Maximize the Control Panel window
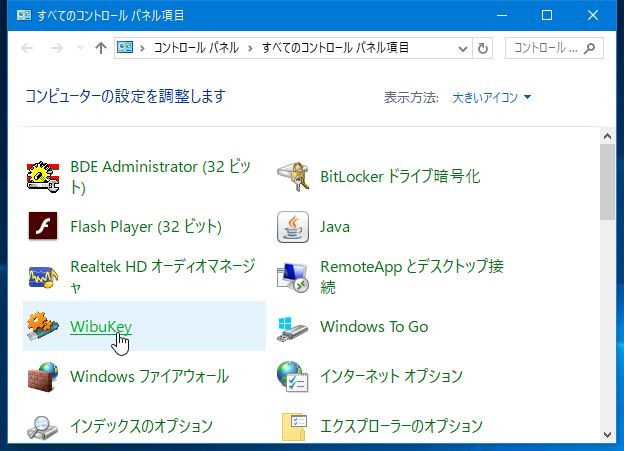Viewport: 624px width, 451px height. (x=547, y=15)
